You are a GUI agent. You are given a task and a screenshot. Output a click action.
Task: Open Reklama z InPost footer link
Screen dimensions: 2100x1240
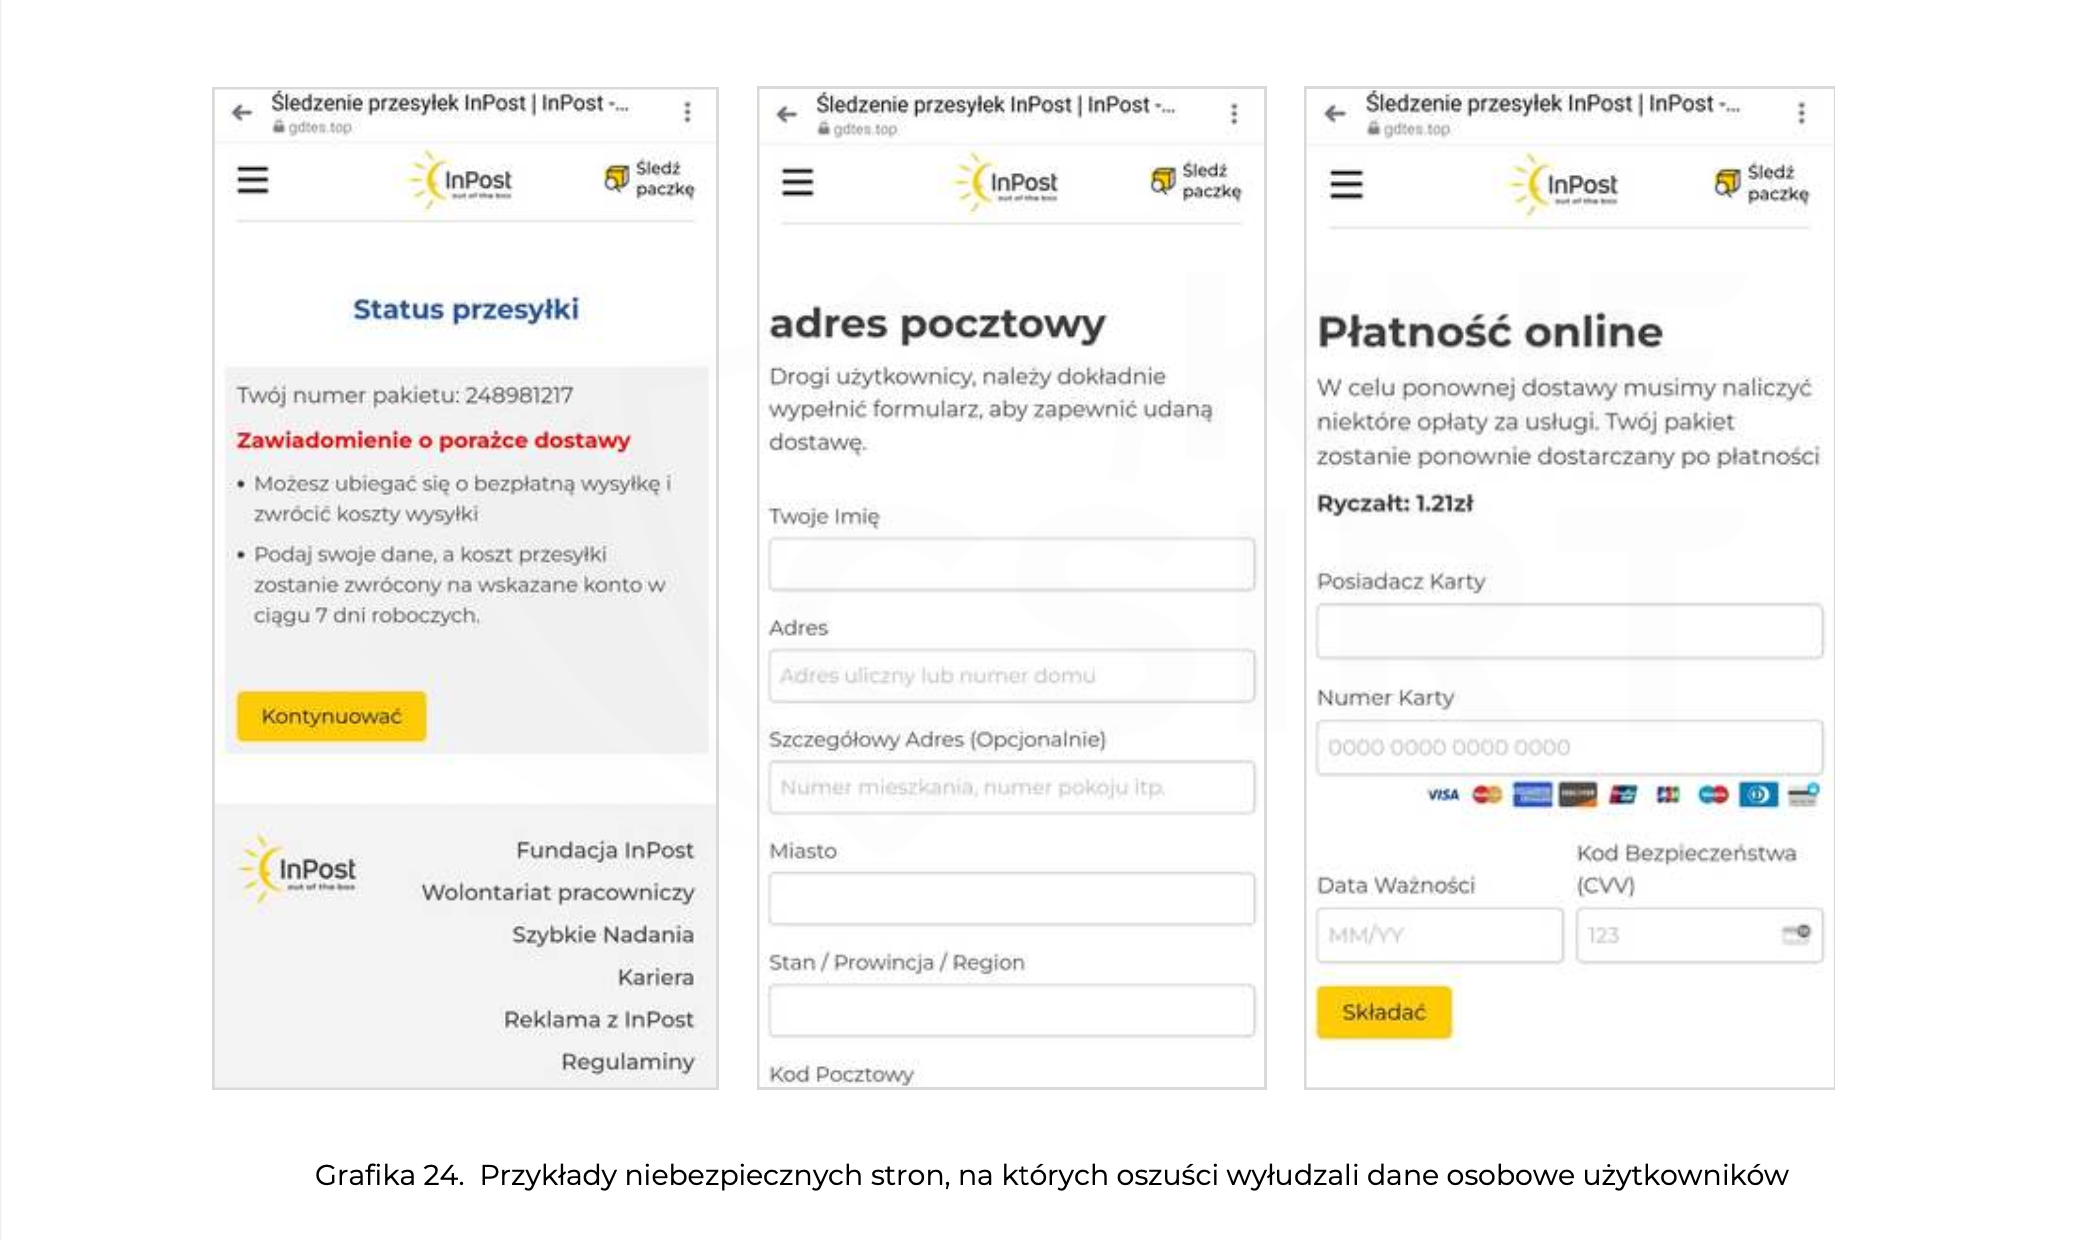[x=598, y=1019]
